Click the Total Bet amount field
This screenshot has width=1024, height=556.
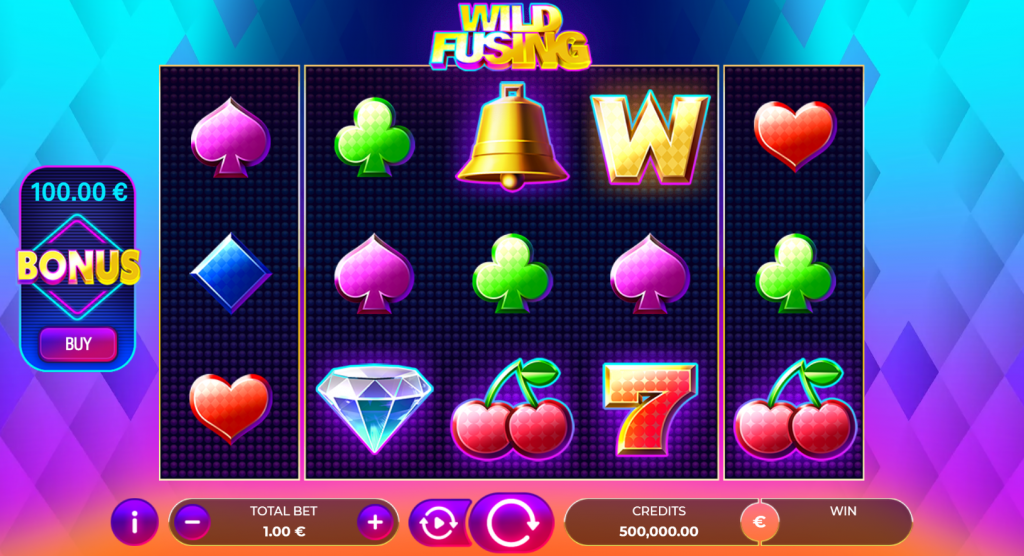284,522
